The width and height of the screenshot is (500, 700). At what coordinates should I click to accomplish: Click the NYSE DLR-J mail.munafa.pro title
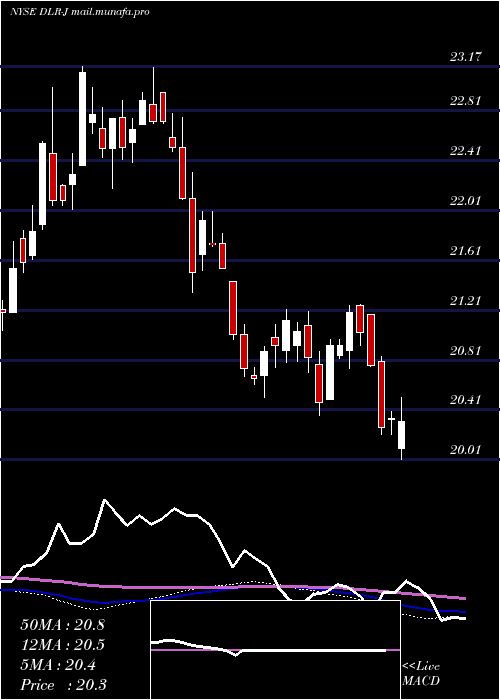click(79, 12)
